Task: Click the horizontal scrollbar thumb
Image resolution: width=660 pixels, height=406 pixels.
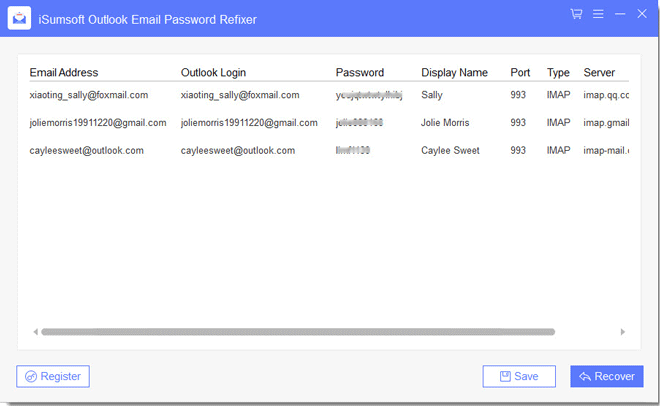Action: pos(298,332)
